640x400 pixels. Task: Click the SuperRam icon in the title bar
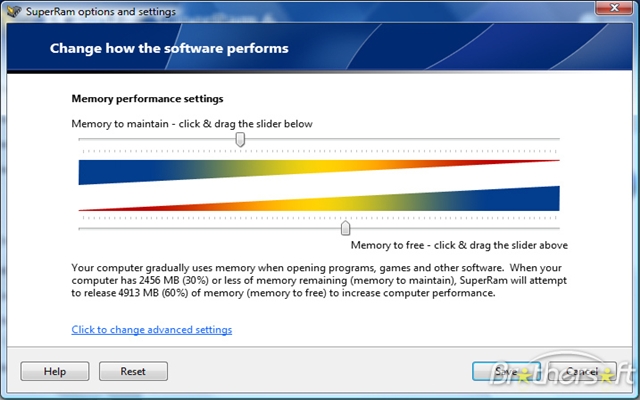(x=13, y=11)
